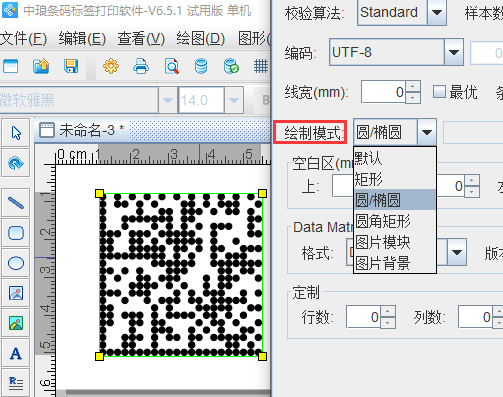503x397 pixels.
Task: Click the bottom-right yellow handle of the barcode
Action: click(x=262, y=356)
